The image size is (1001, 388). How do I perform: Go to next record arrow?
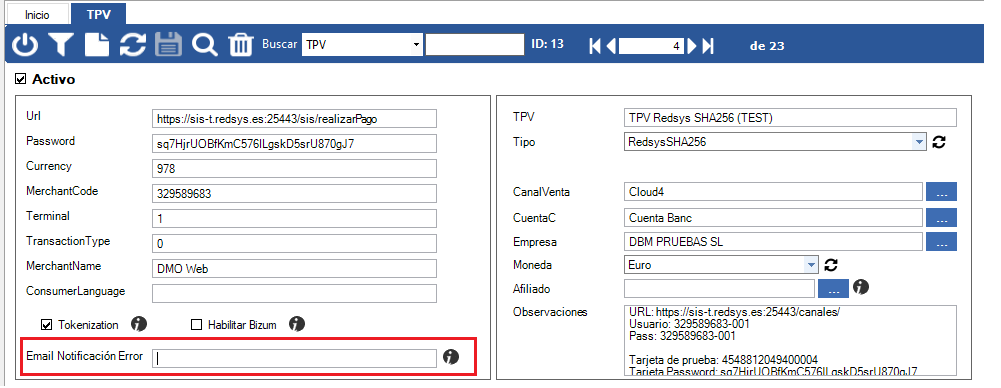[692, 46]
